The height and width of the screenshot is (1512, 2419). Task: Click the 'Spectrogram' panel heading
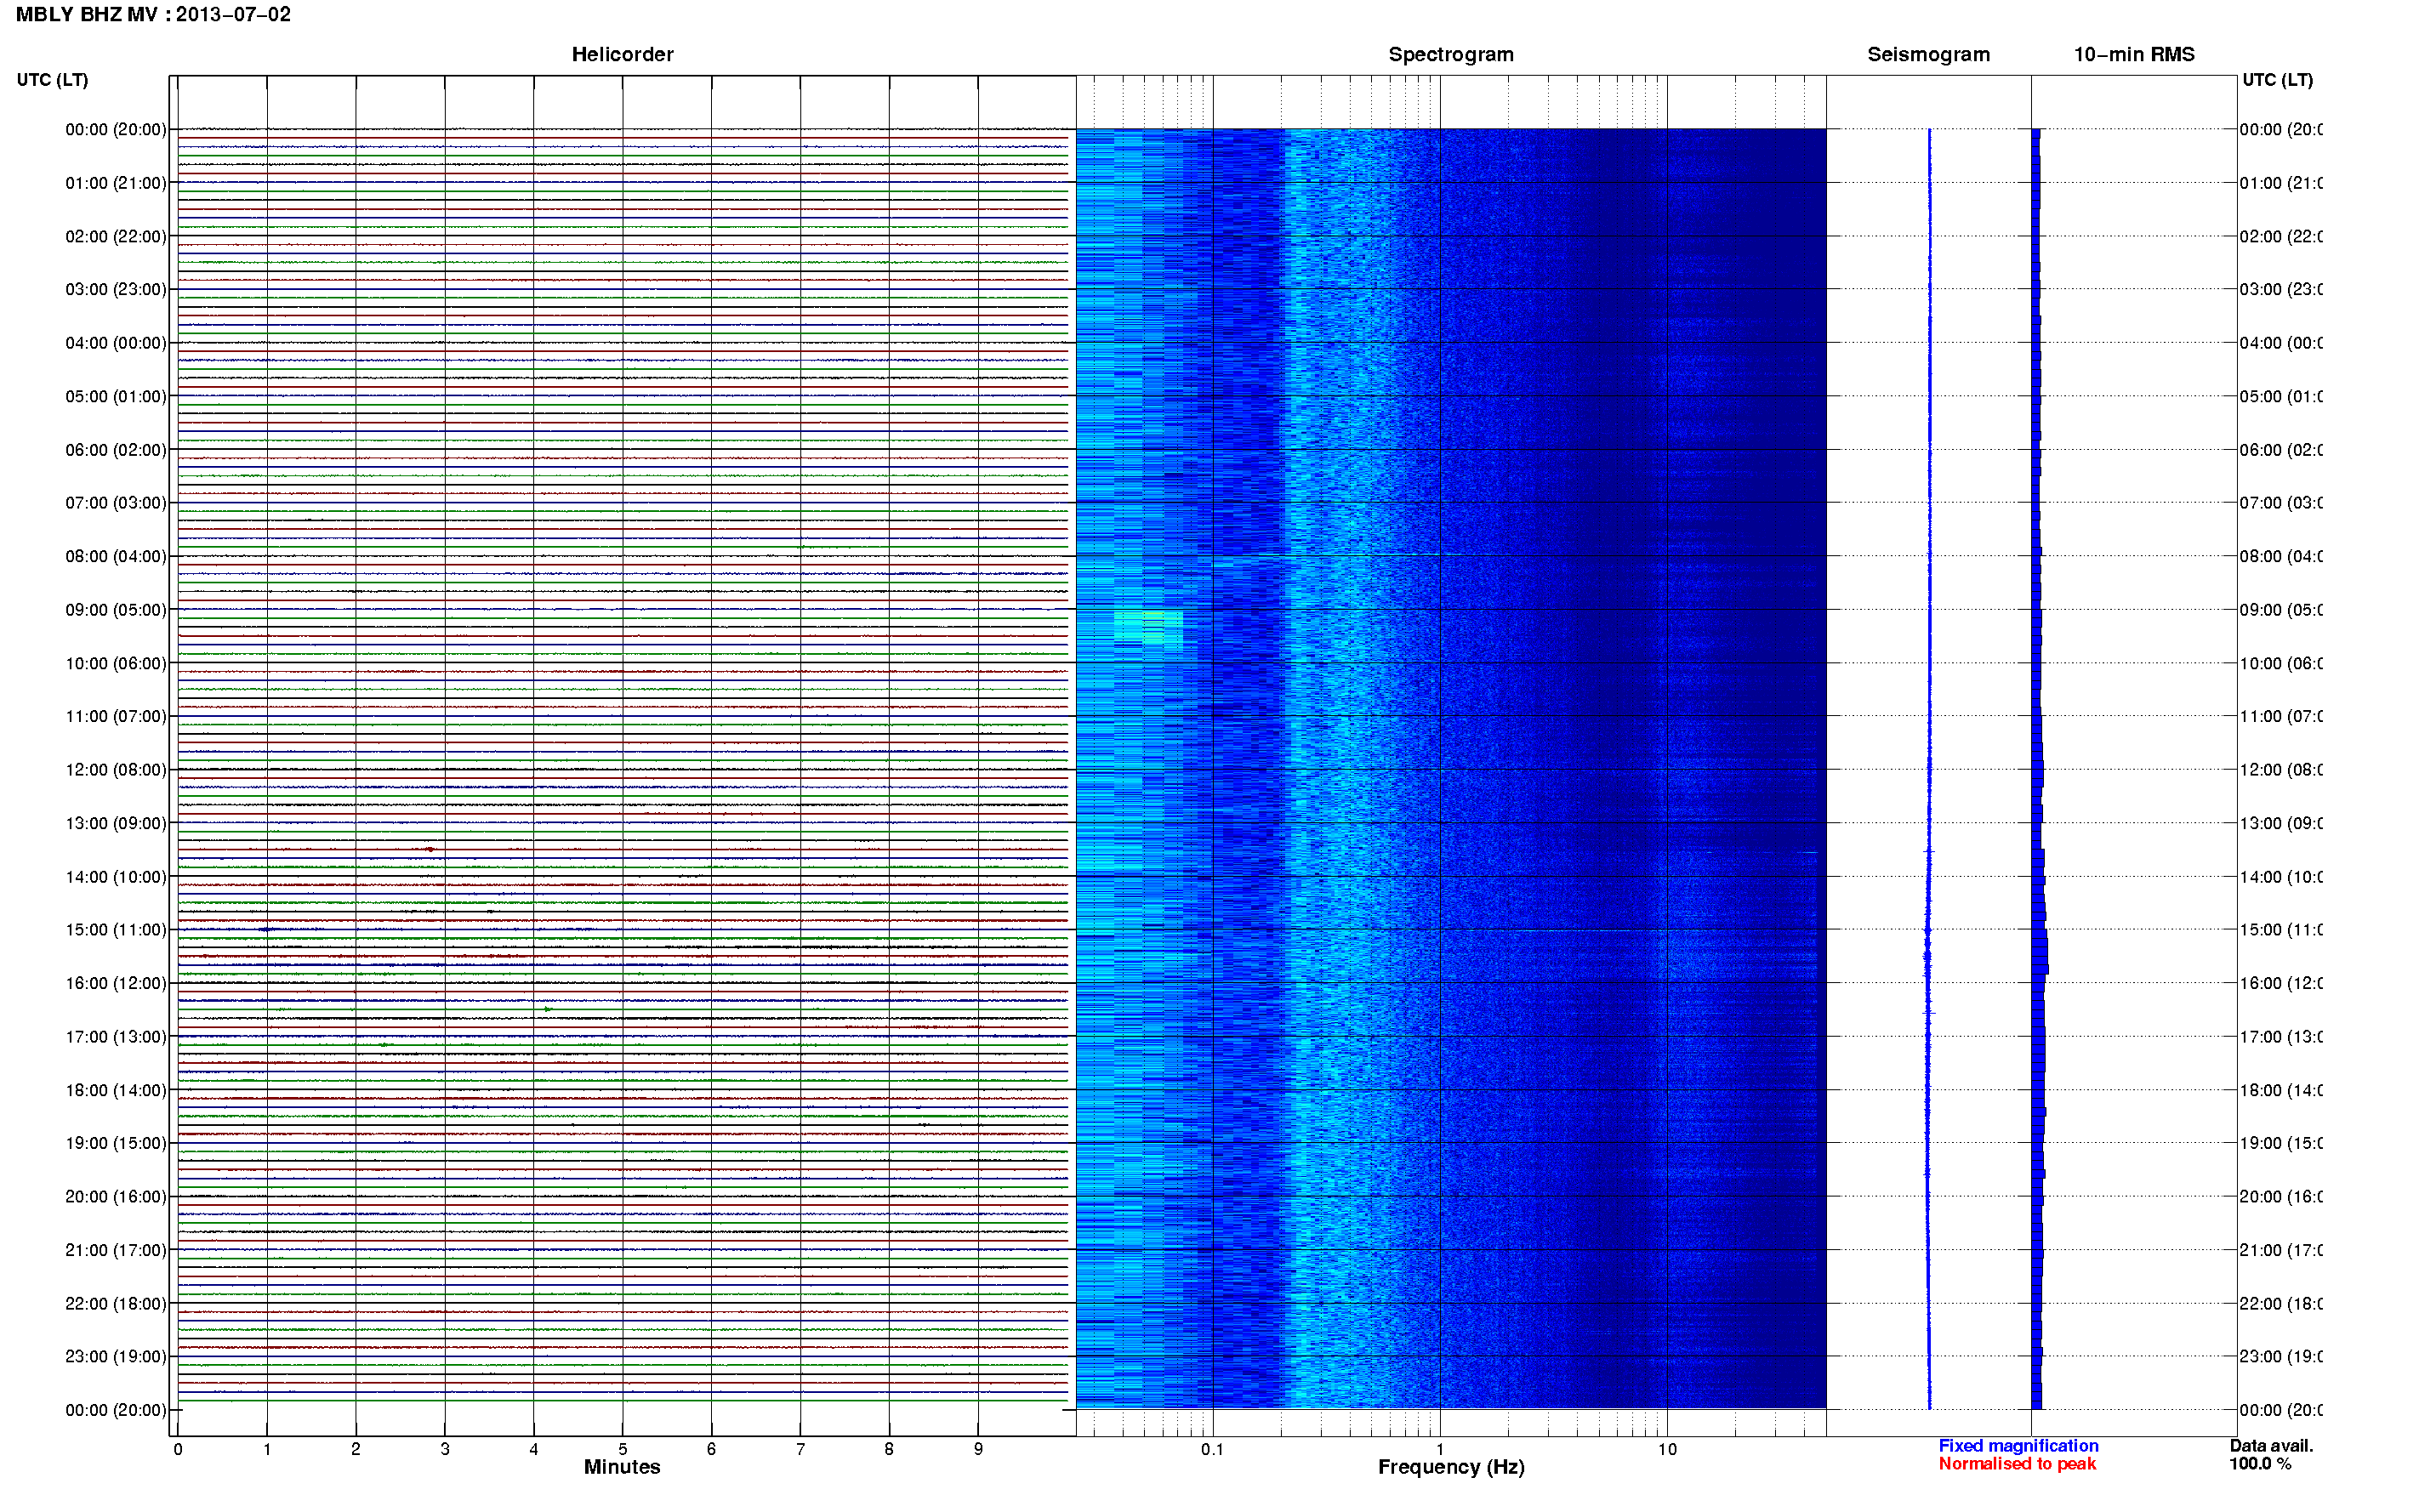coord(1450,54)
